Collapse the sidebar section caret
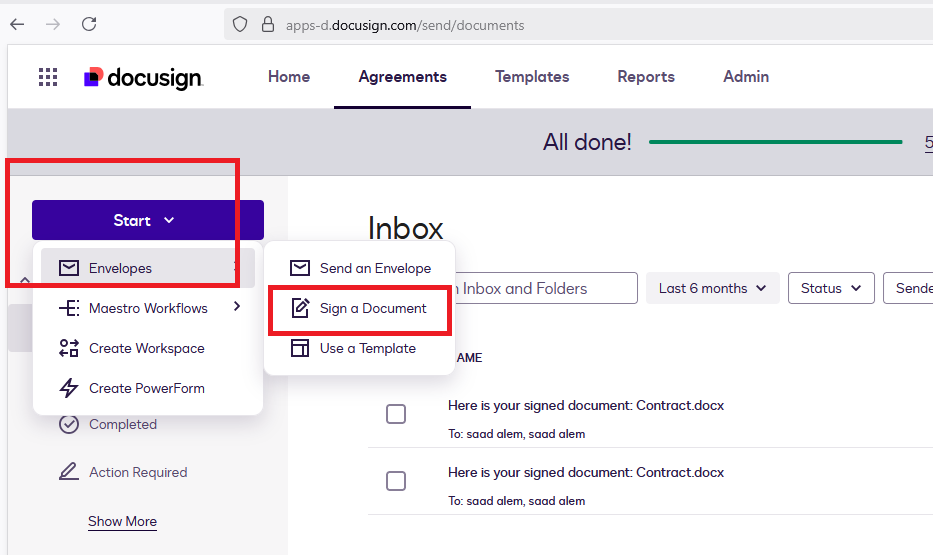 coord(24,280)
